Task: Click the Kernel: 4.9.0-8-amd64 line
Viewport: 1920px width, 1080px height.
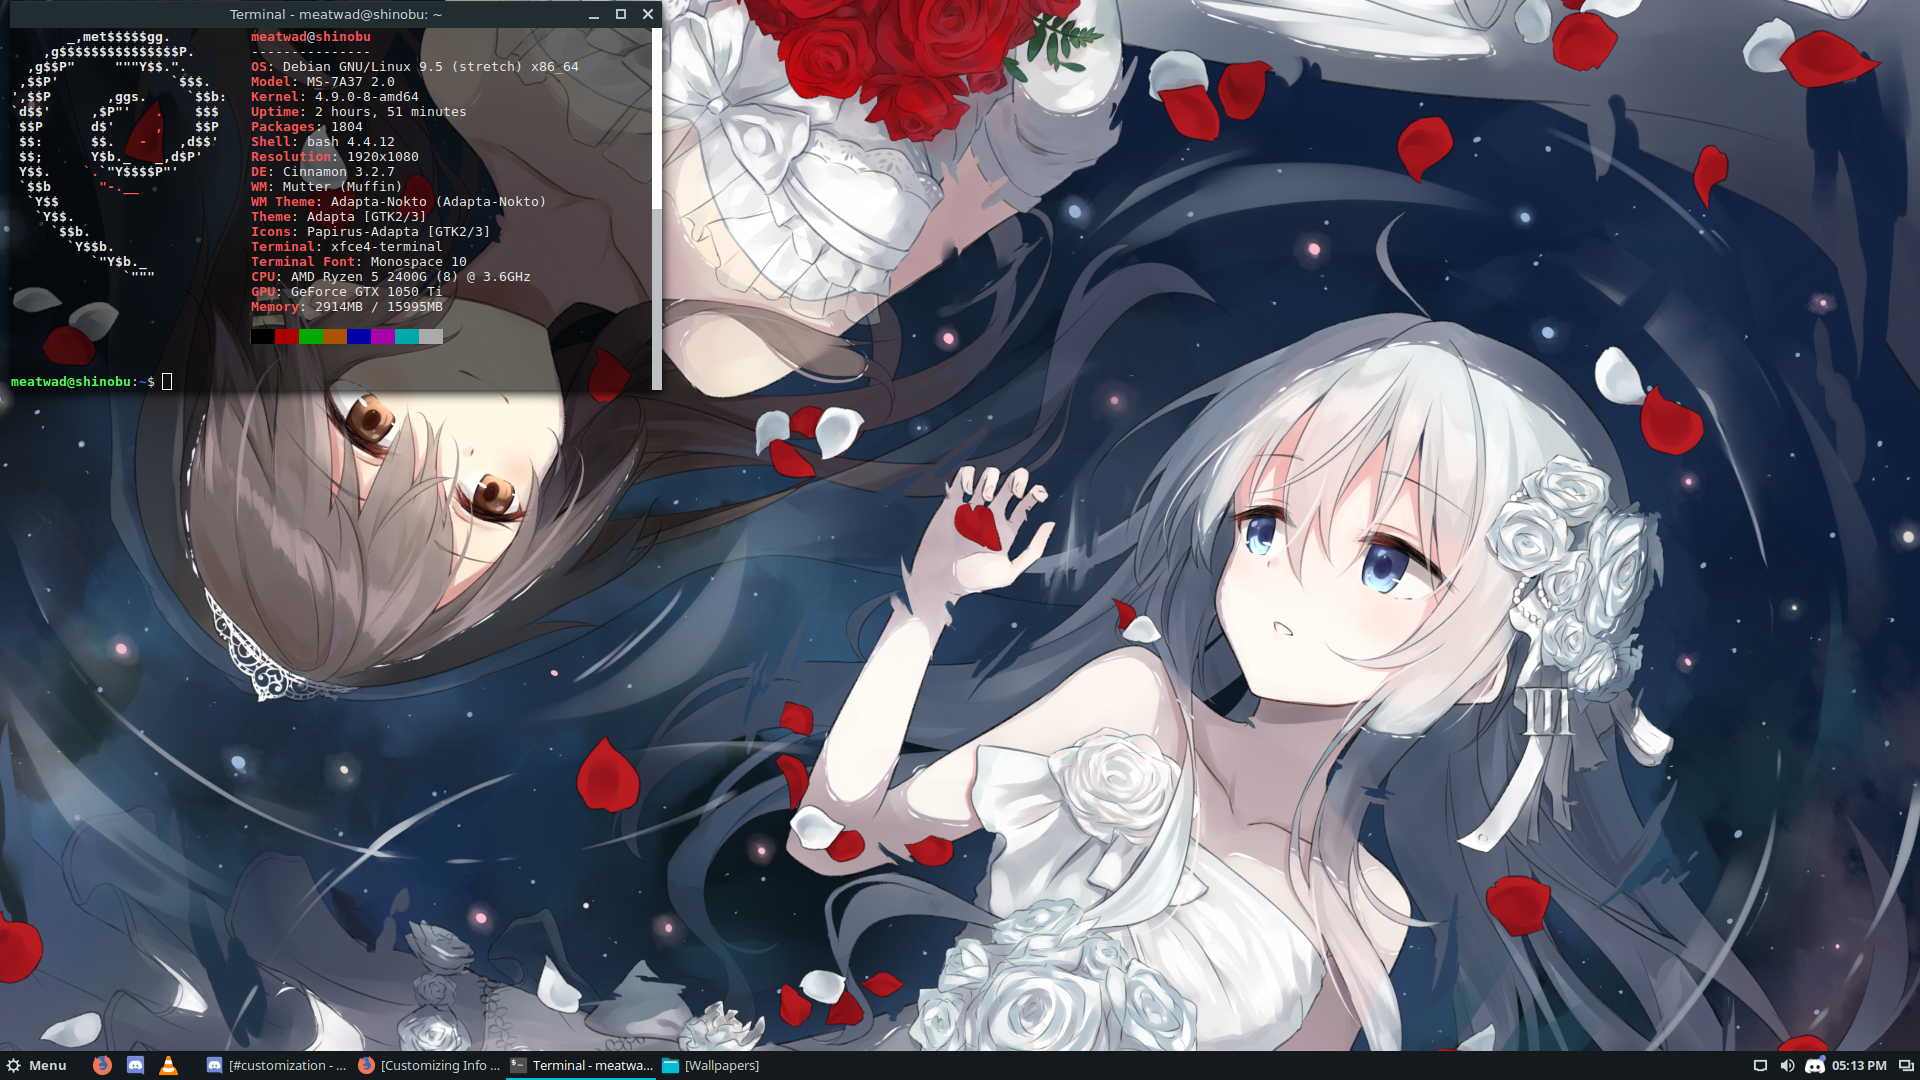Action: pos(335,97)
